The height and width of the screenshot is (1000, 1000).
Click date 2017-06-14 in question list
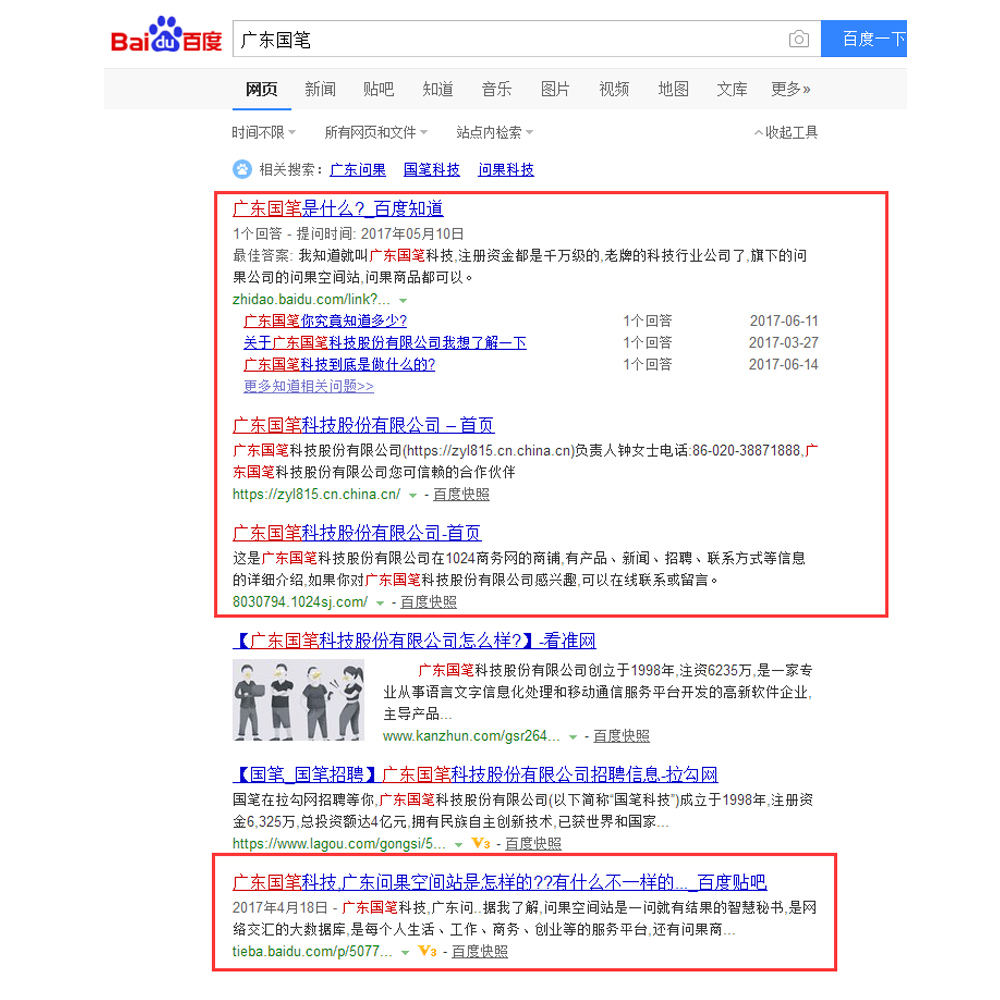coord(784,364)
